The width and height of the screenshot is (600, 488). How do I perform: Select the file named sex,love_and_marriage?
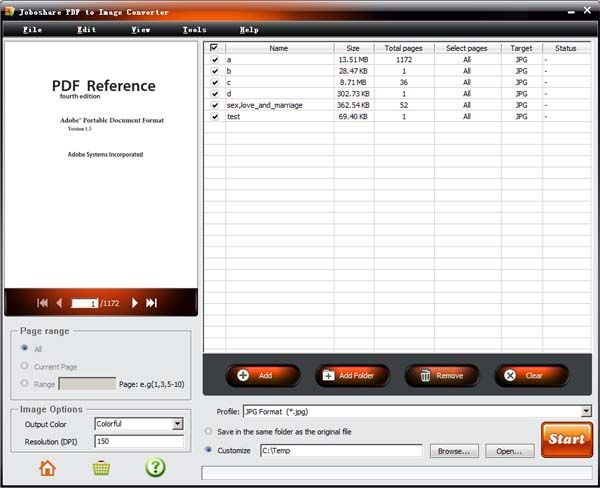[265, 105]
